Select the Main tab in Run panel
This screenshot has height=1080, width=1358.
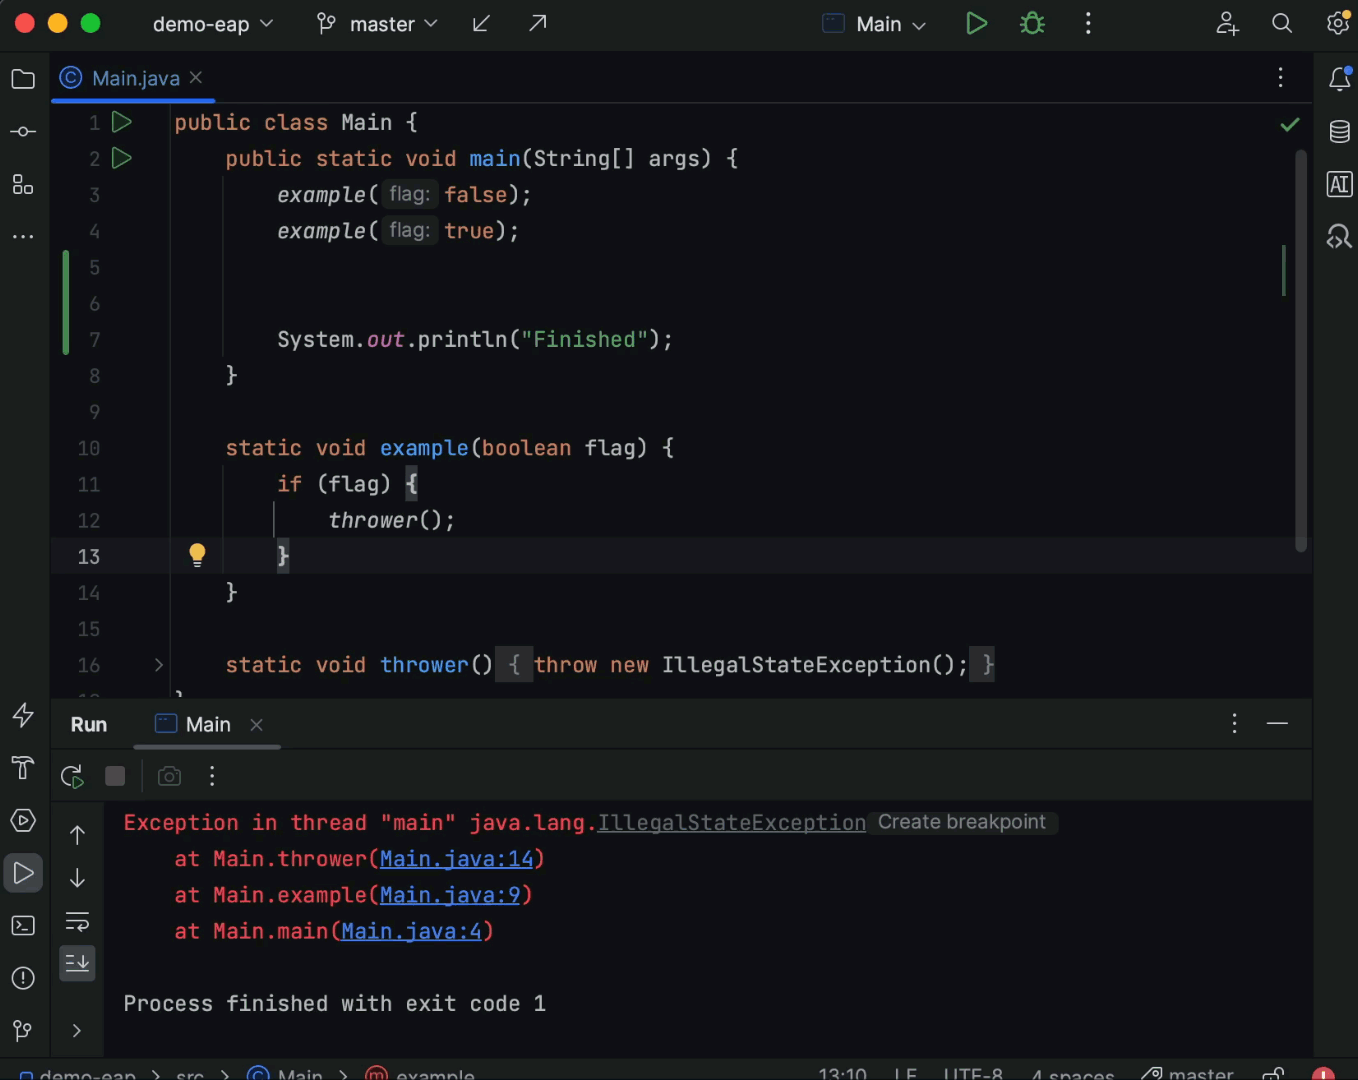click(x=208, y=725)
